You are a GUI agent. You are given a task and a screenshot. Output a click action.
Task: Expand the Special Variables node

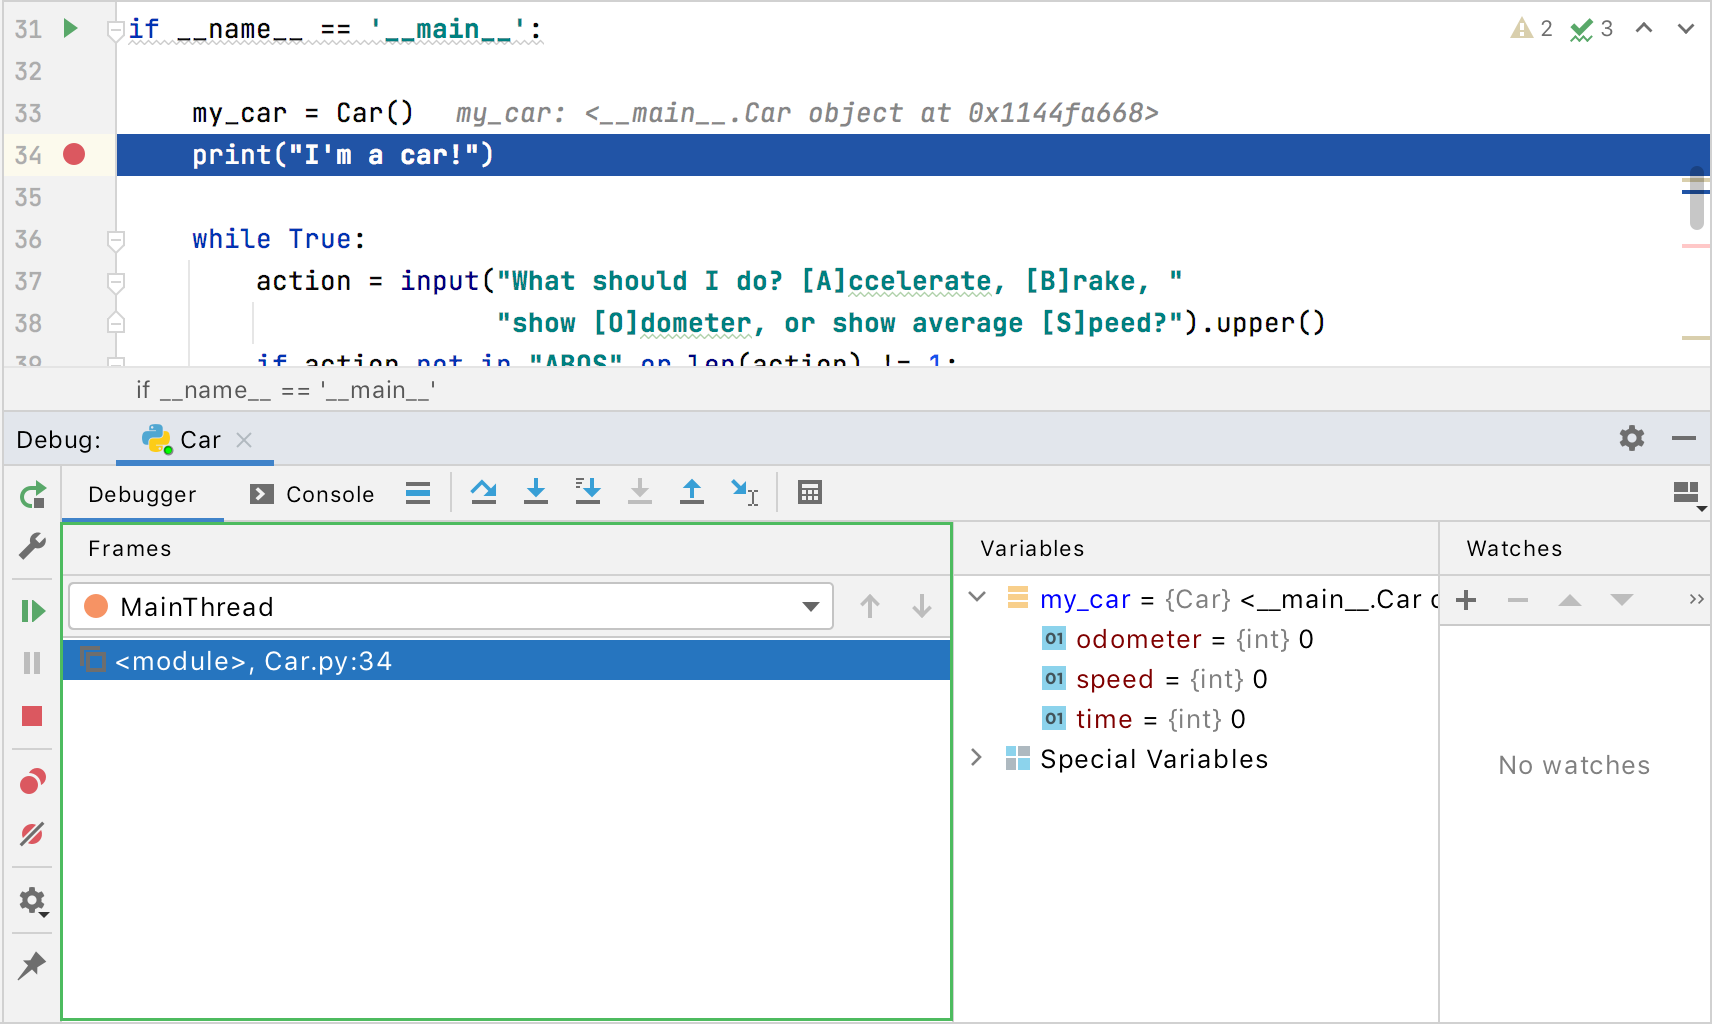[977, 758]
